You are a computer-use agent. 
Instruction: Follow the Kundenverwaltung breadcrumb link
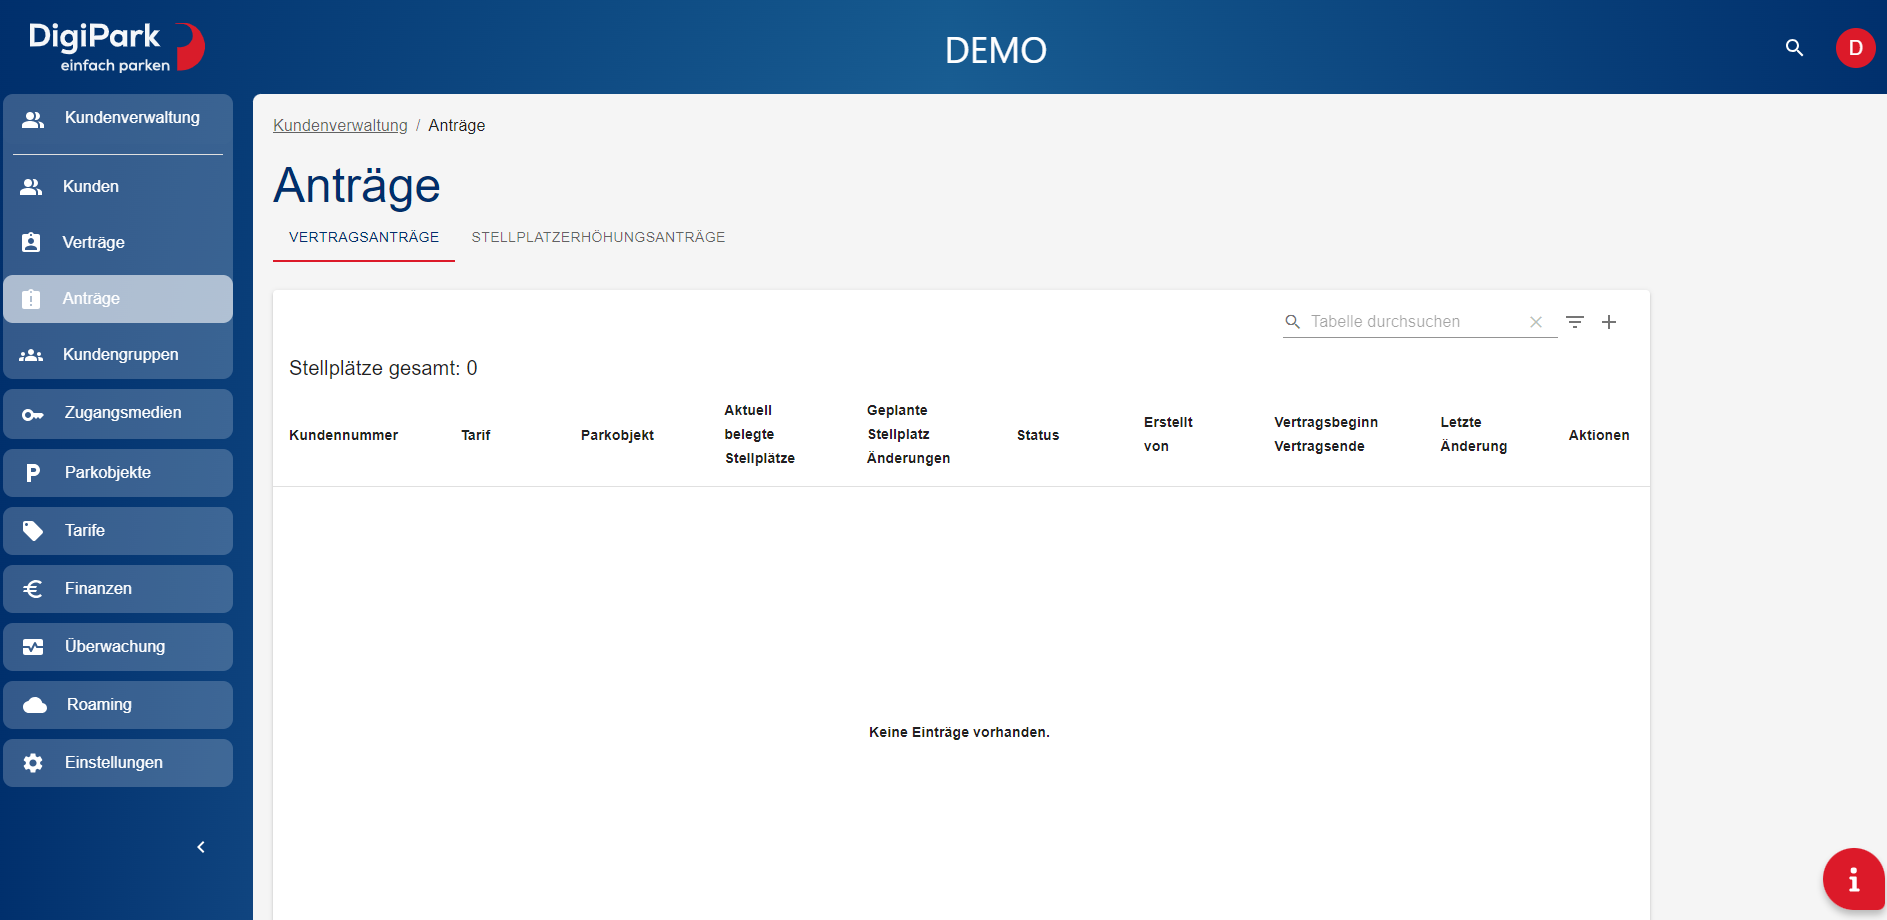340,125
